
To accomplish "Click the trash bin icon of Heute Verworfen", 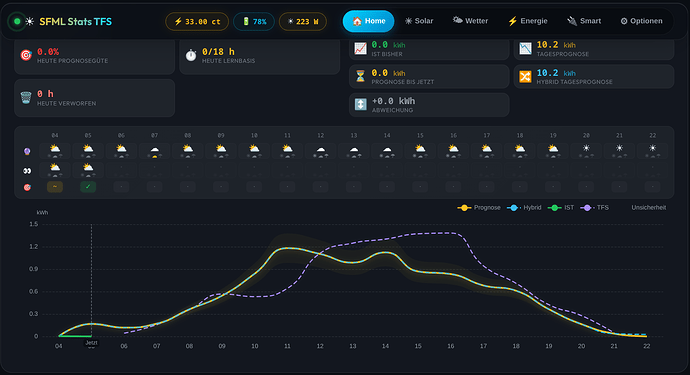I will click(26, 98).
